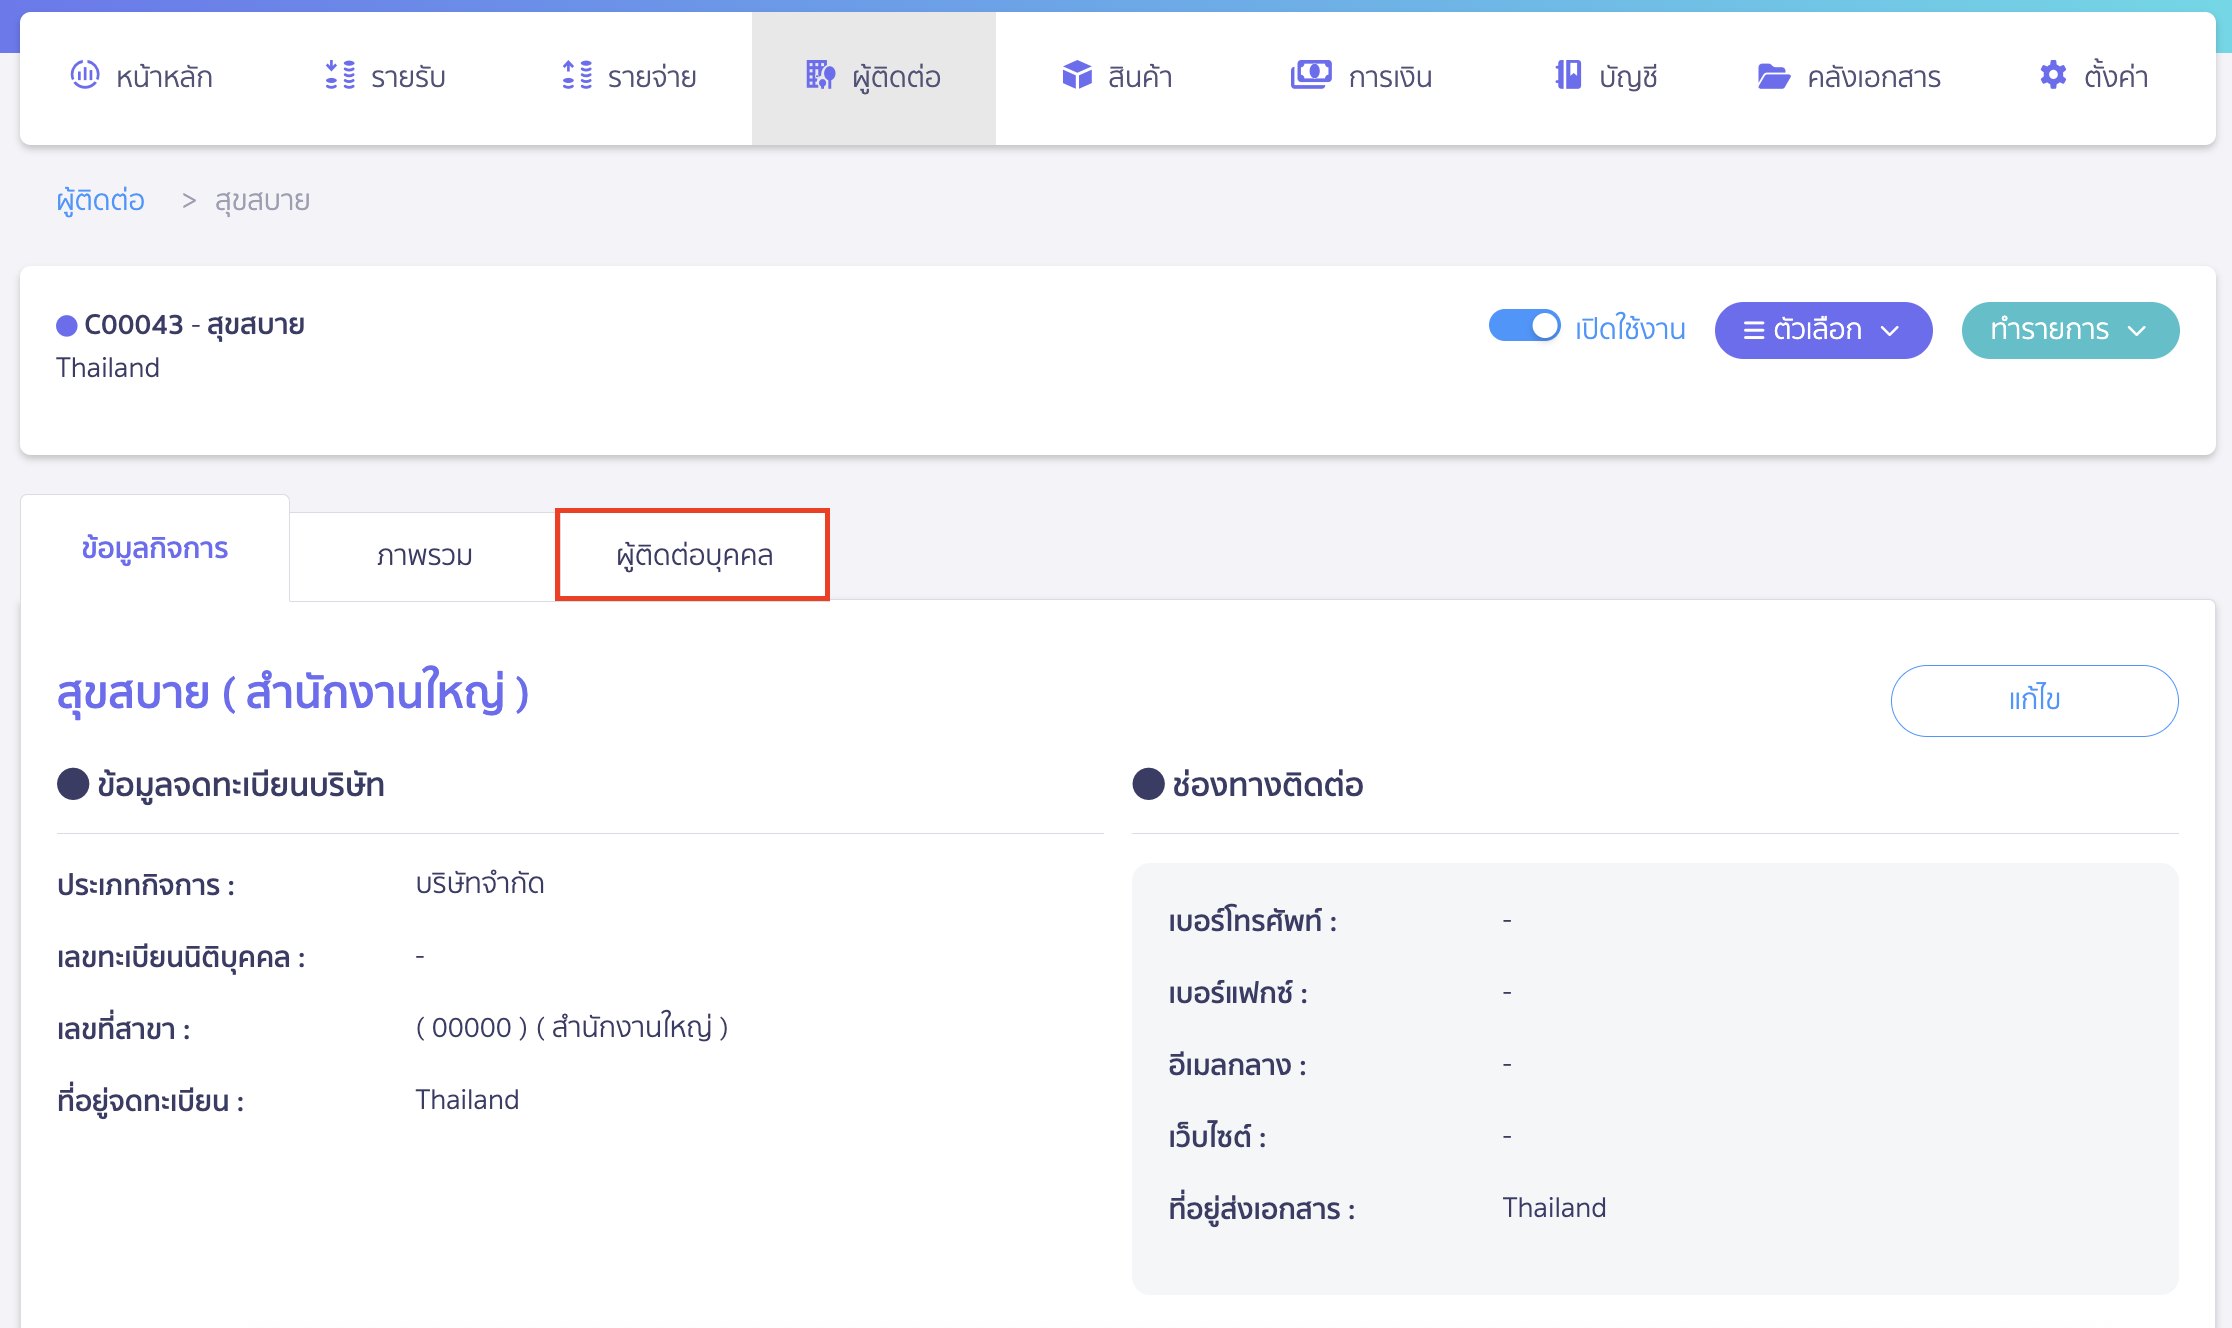Select the รายรับ income menu icon
The height and width of the screenshot is (1328, 2232).
tap(339, 75)
